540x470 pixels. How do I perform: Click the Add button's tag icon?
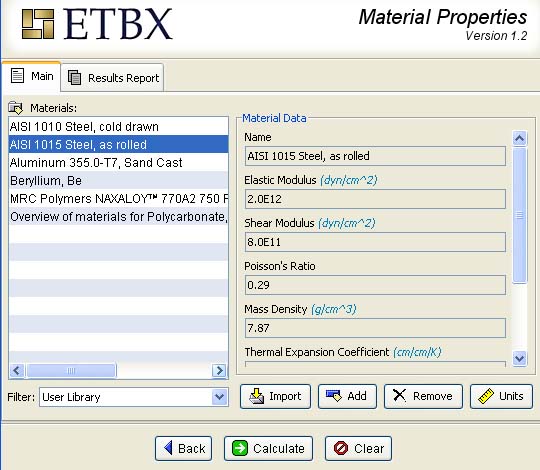point(333,396)
